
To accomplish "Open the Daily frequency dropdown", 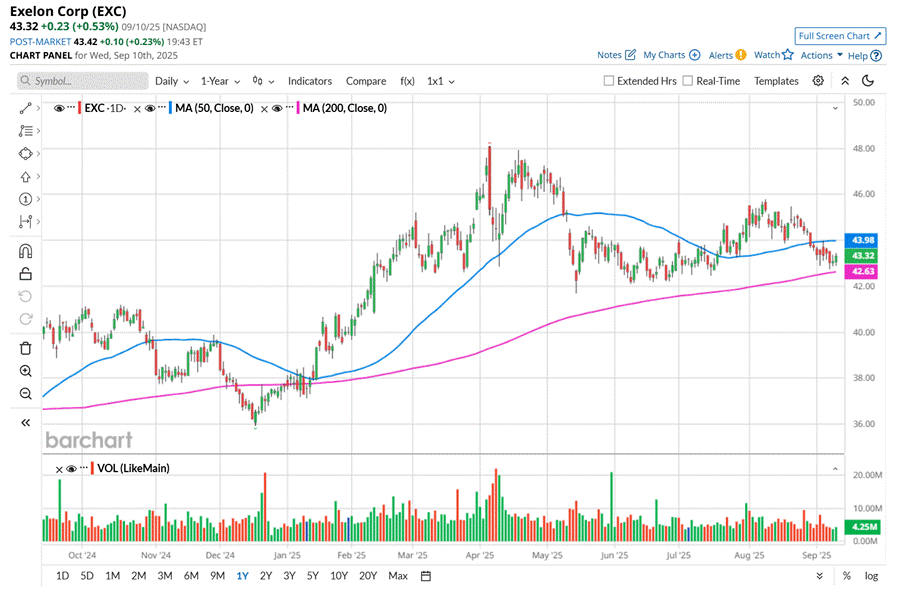I will 172,81.
